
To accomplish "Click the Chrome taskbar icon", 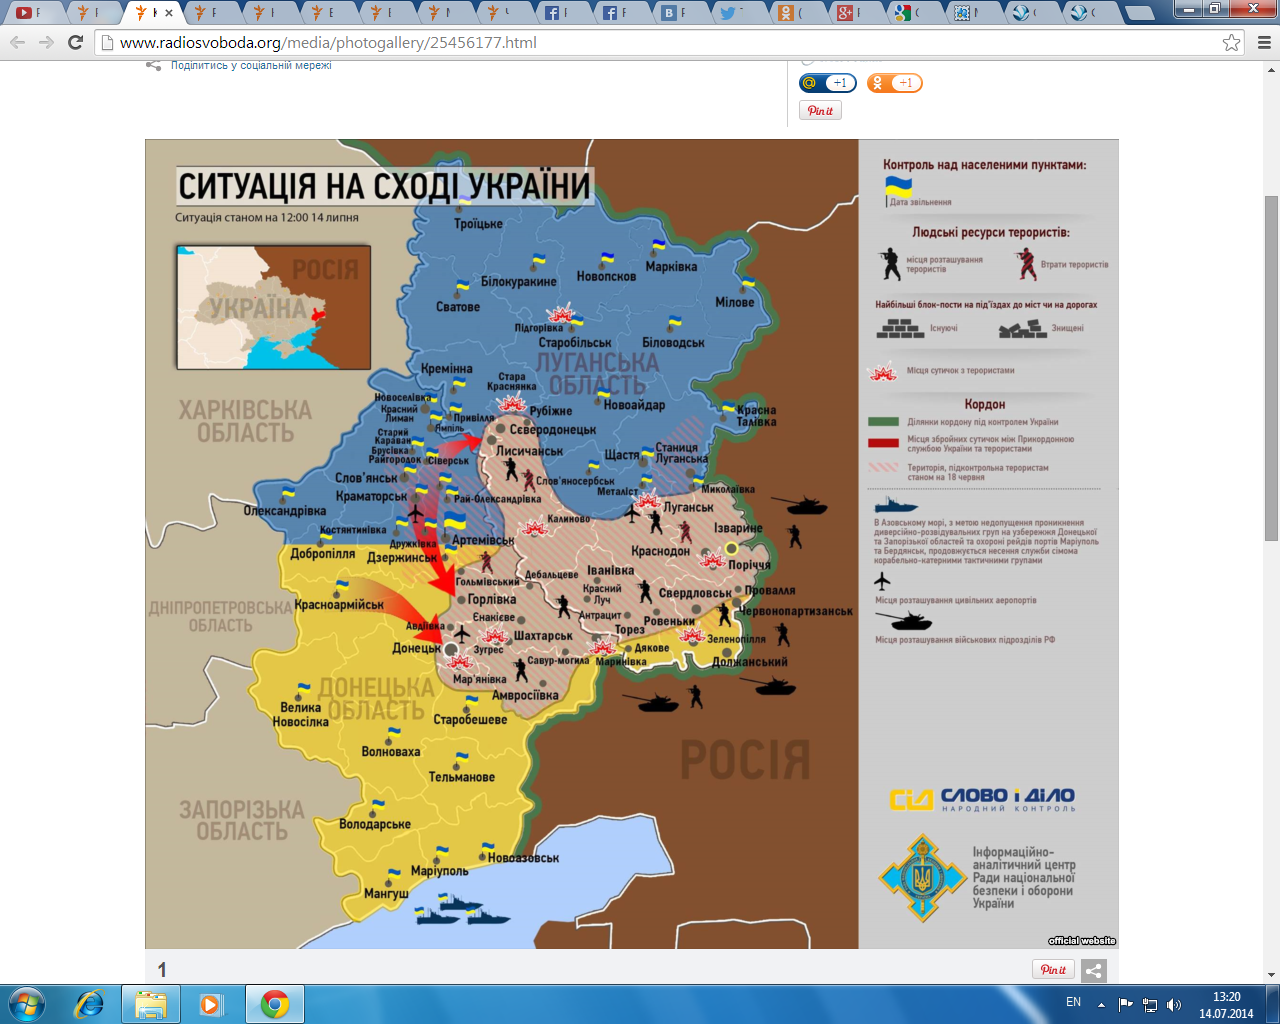I will (275, 1004).
